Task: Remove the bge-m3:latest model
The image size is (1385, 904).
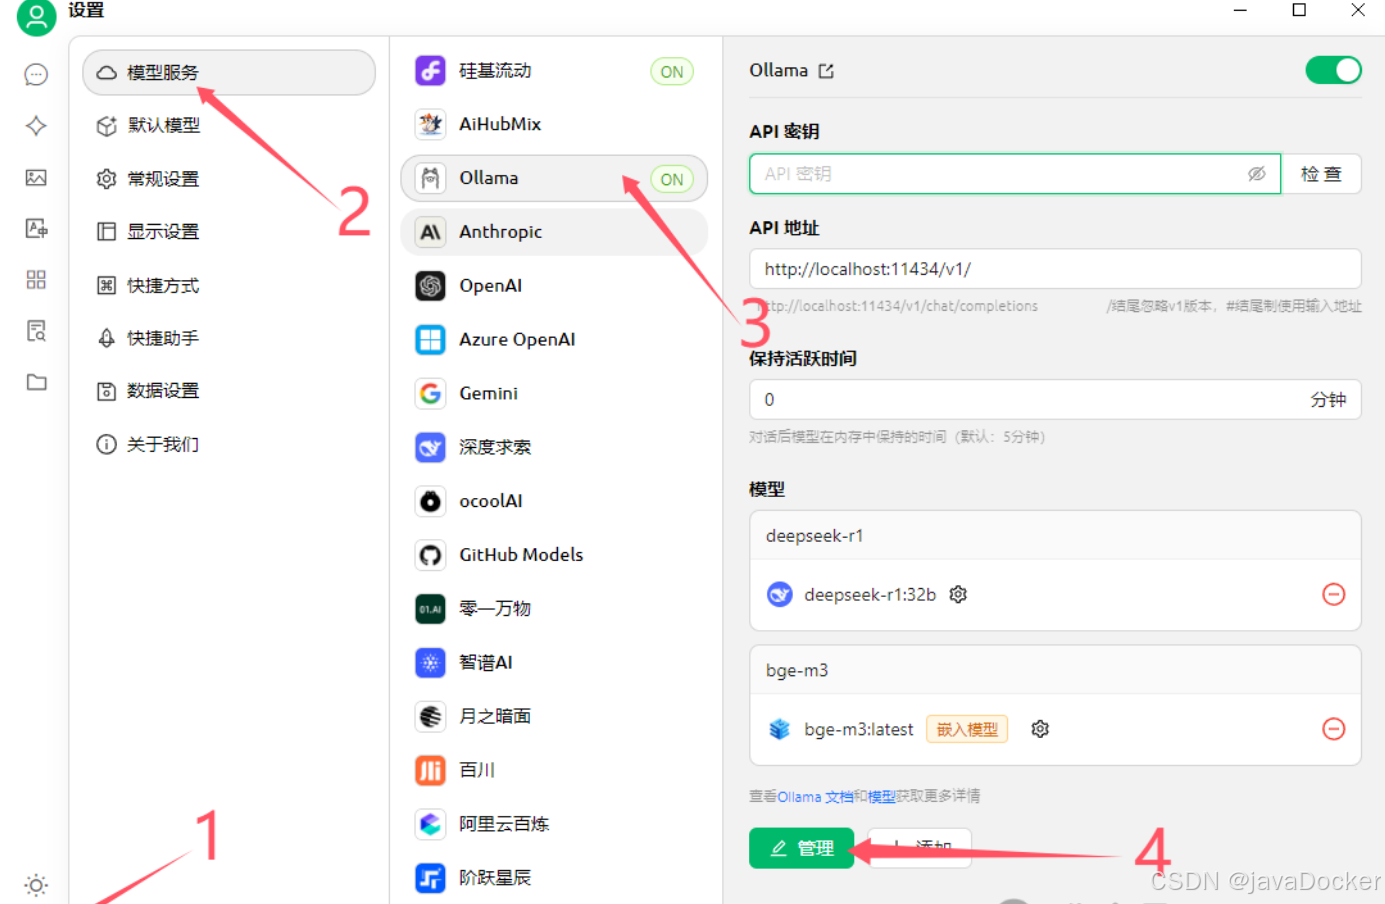Action: pyautogui.click(x=1333, y=729)
